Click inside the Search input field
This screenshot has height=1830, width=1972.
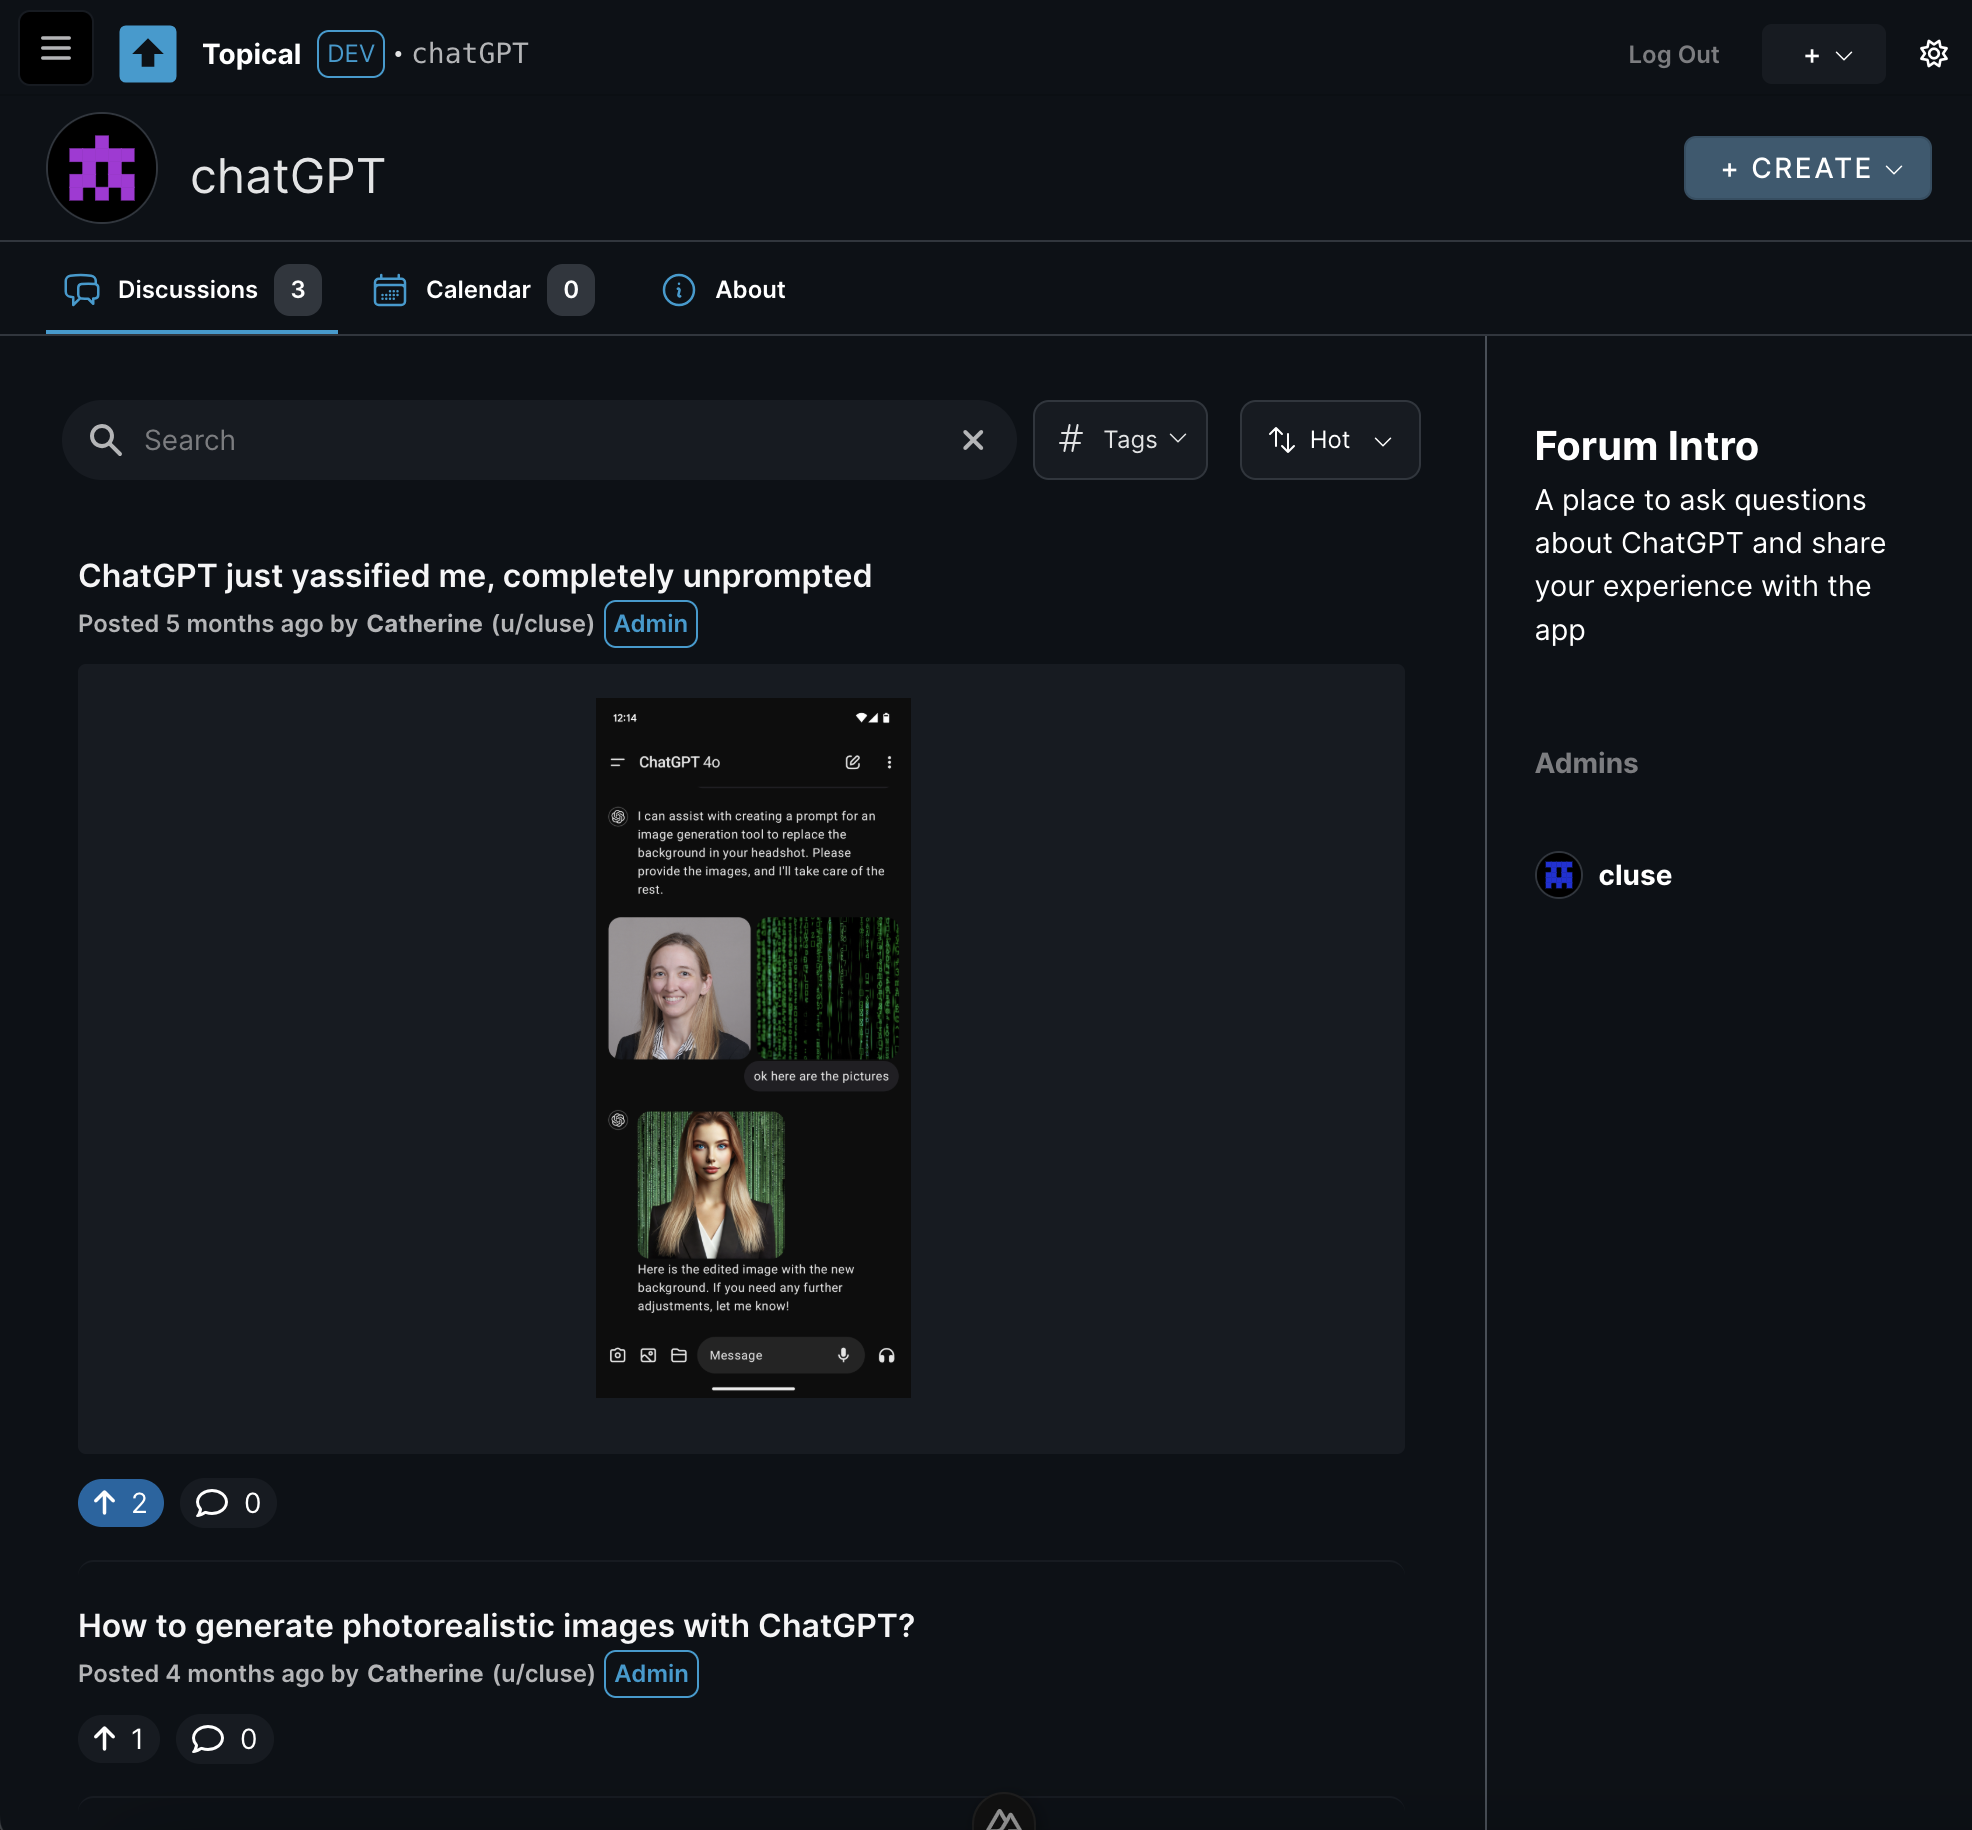coord(540,440)
